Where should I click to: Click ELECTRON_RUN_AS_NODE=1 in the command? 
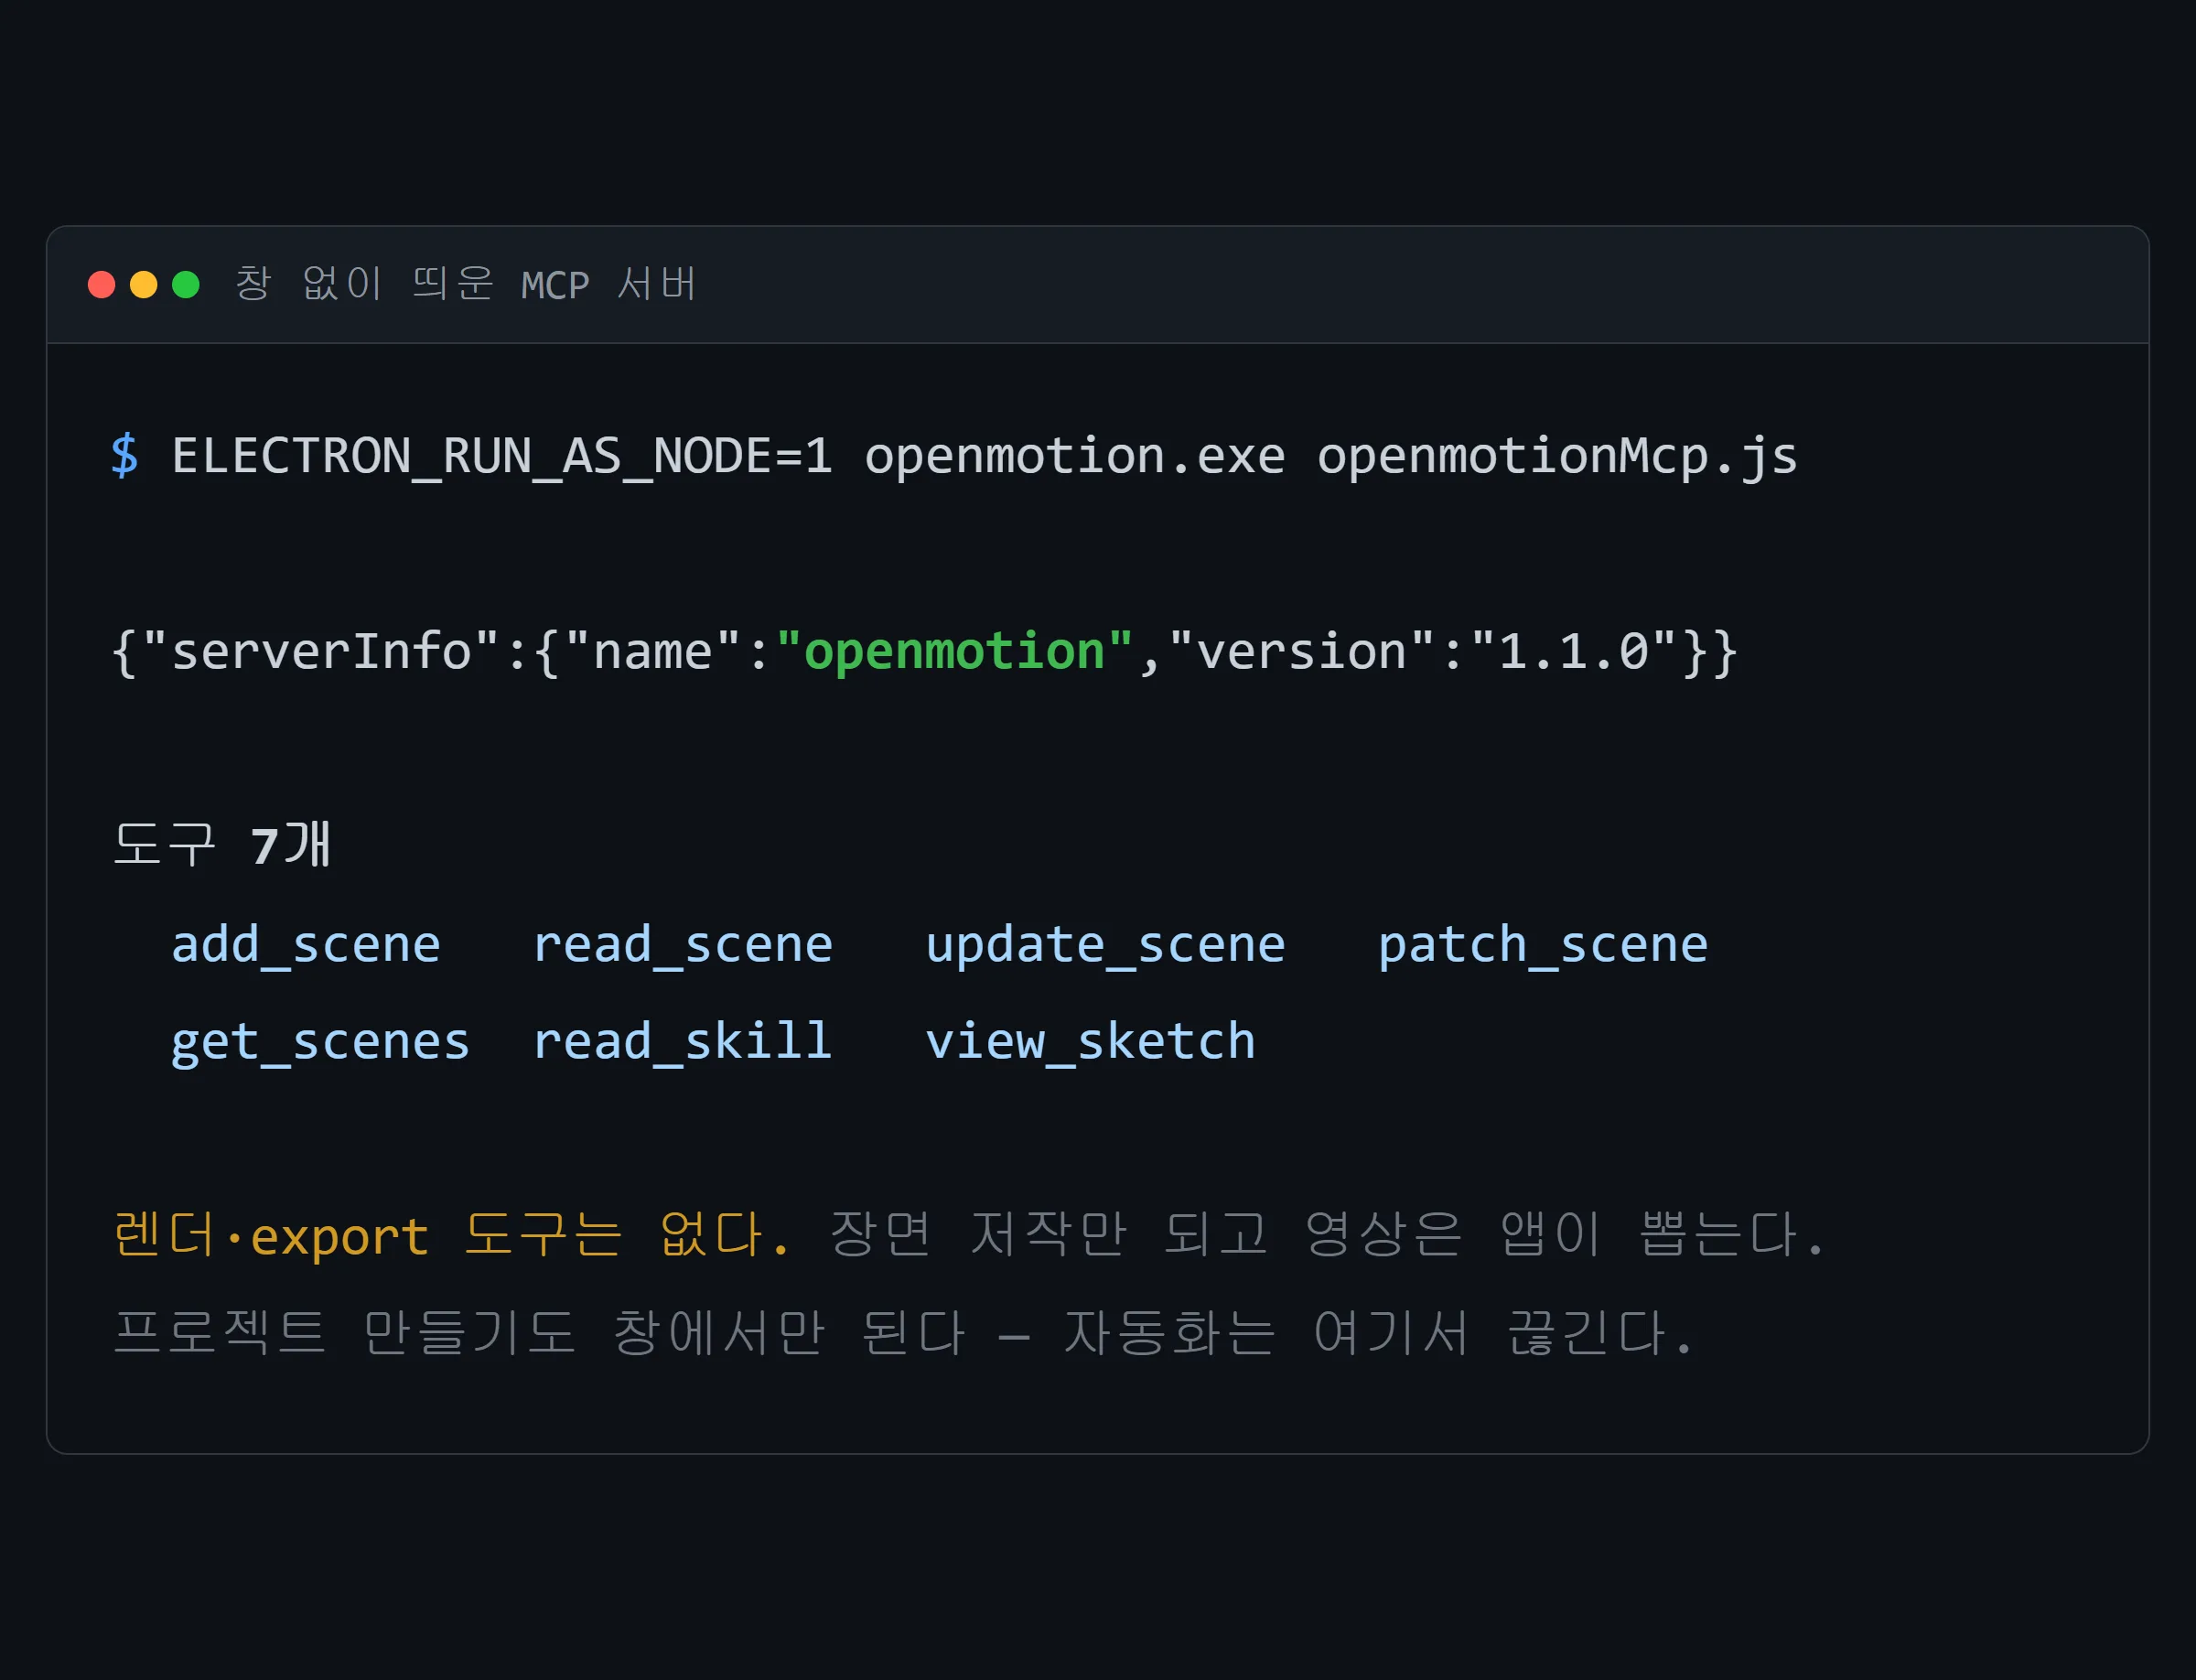pos(502,457)
